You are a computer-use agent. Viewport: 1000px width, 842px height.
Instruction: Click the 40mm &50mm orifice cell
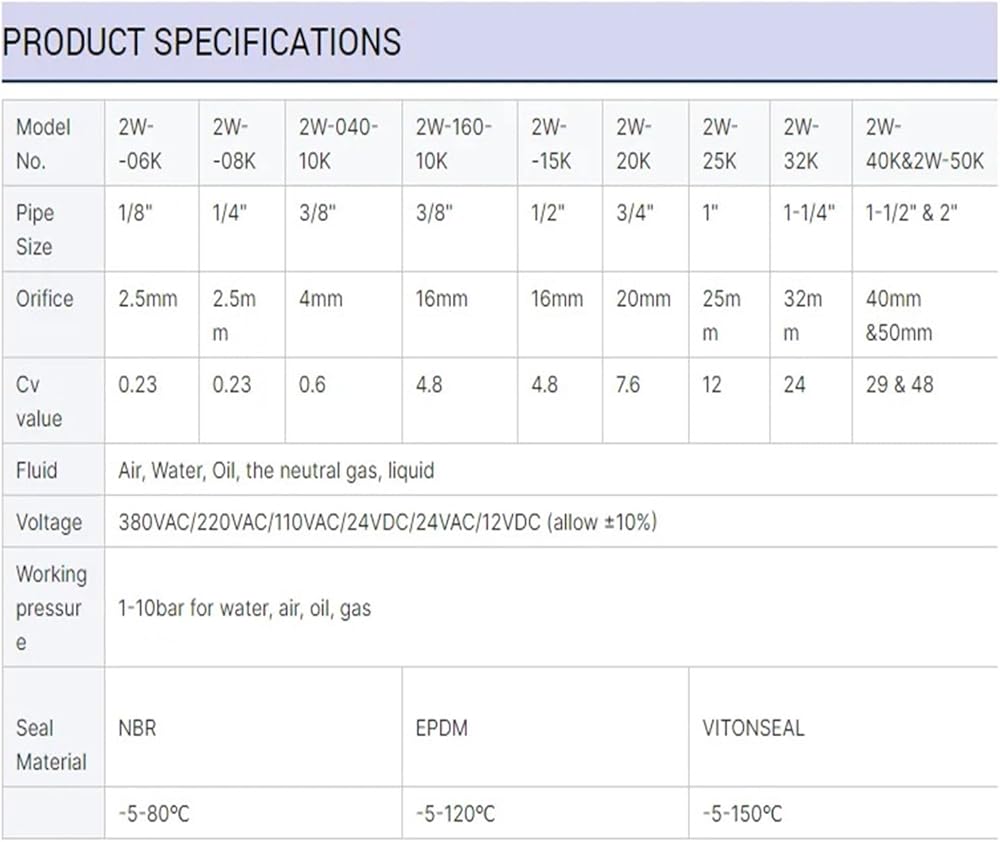point(925,314)
